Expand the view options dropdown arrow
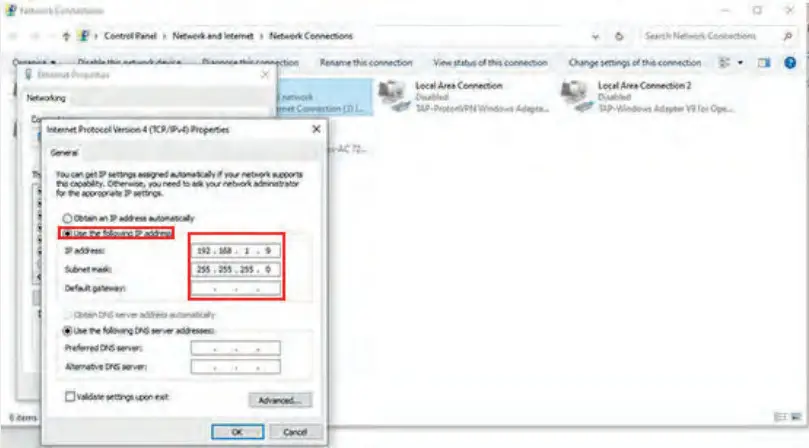809x448 pixels. pyautogui.click(x=740, y=62)
